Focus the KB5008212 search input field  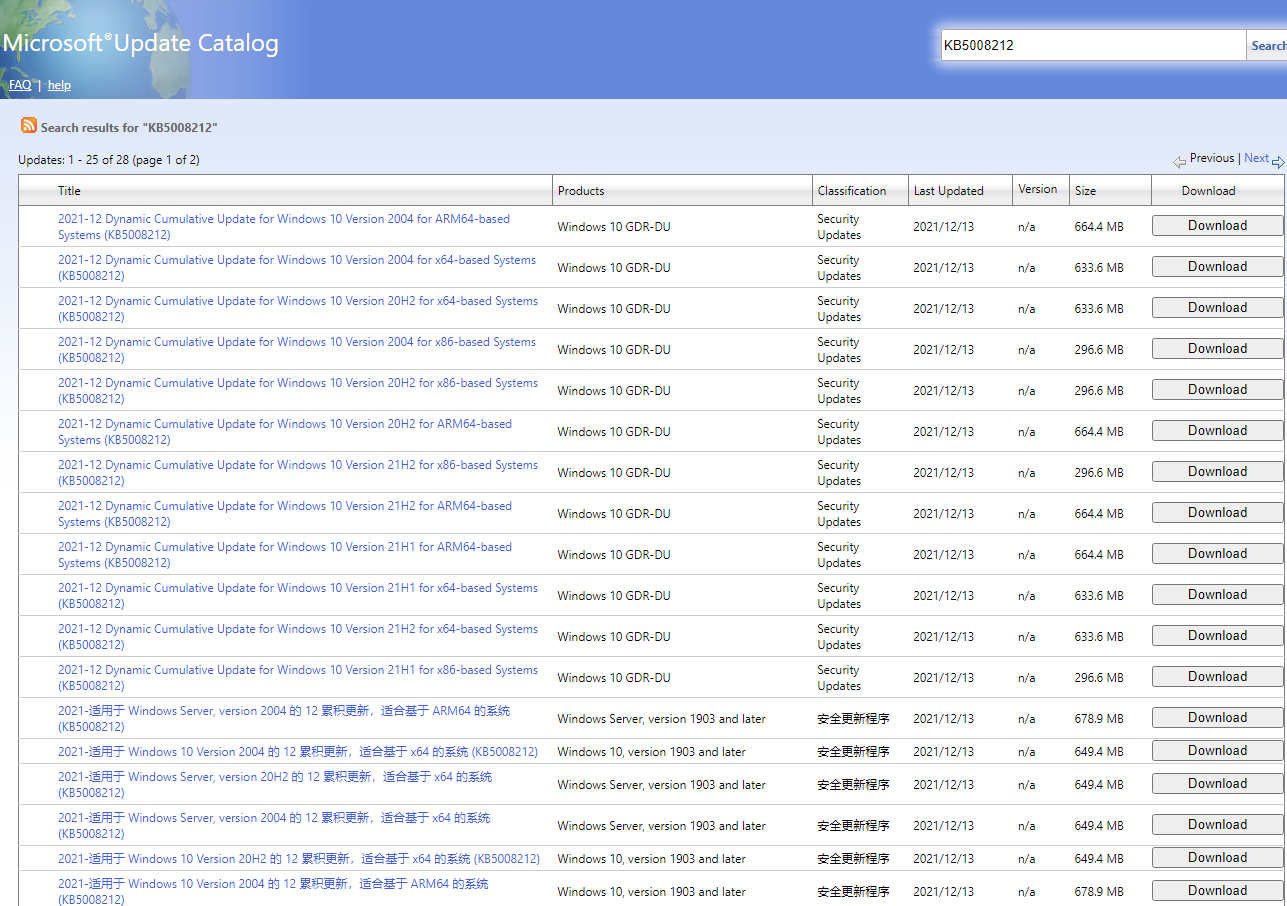click(1092, 45)
